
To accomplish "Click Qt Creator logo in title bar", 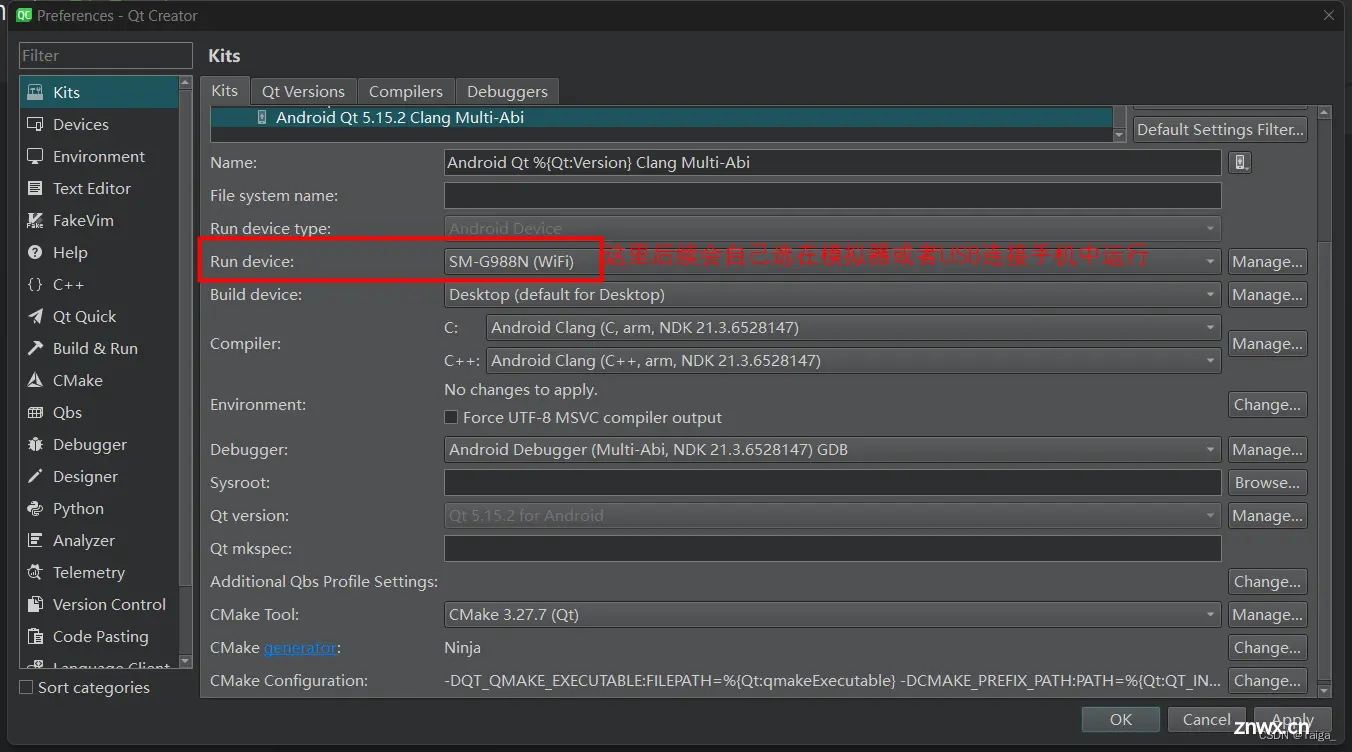I will (x=24, y=15).
